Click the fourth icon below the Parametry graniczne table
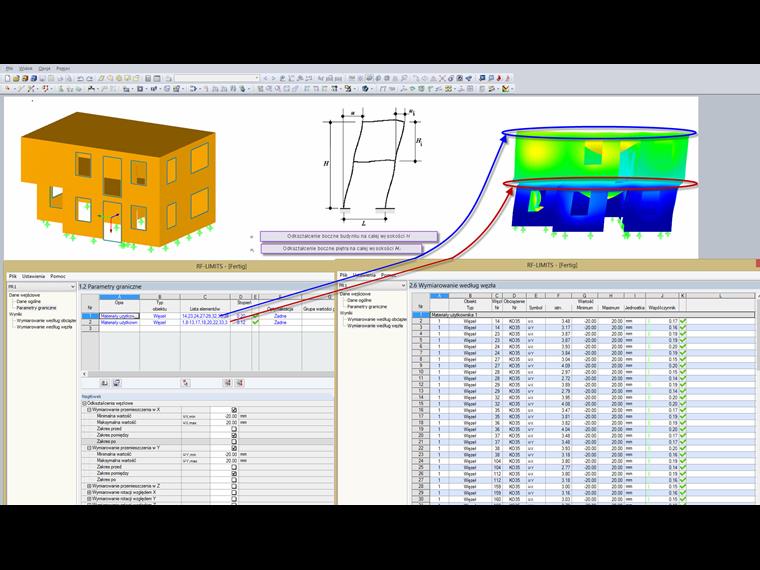Image resolution: width=760 pixels, height=570 pixels. [x=227, y=383]
